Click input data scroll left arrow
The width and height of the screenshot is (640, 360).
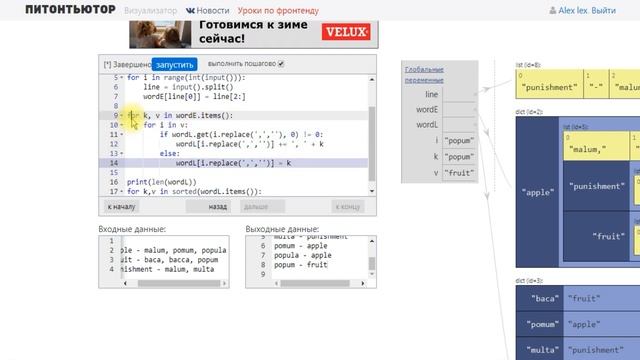[125, 283]
